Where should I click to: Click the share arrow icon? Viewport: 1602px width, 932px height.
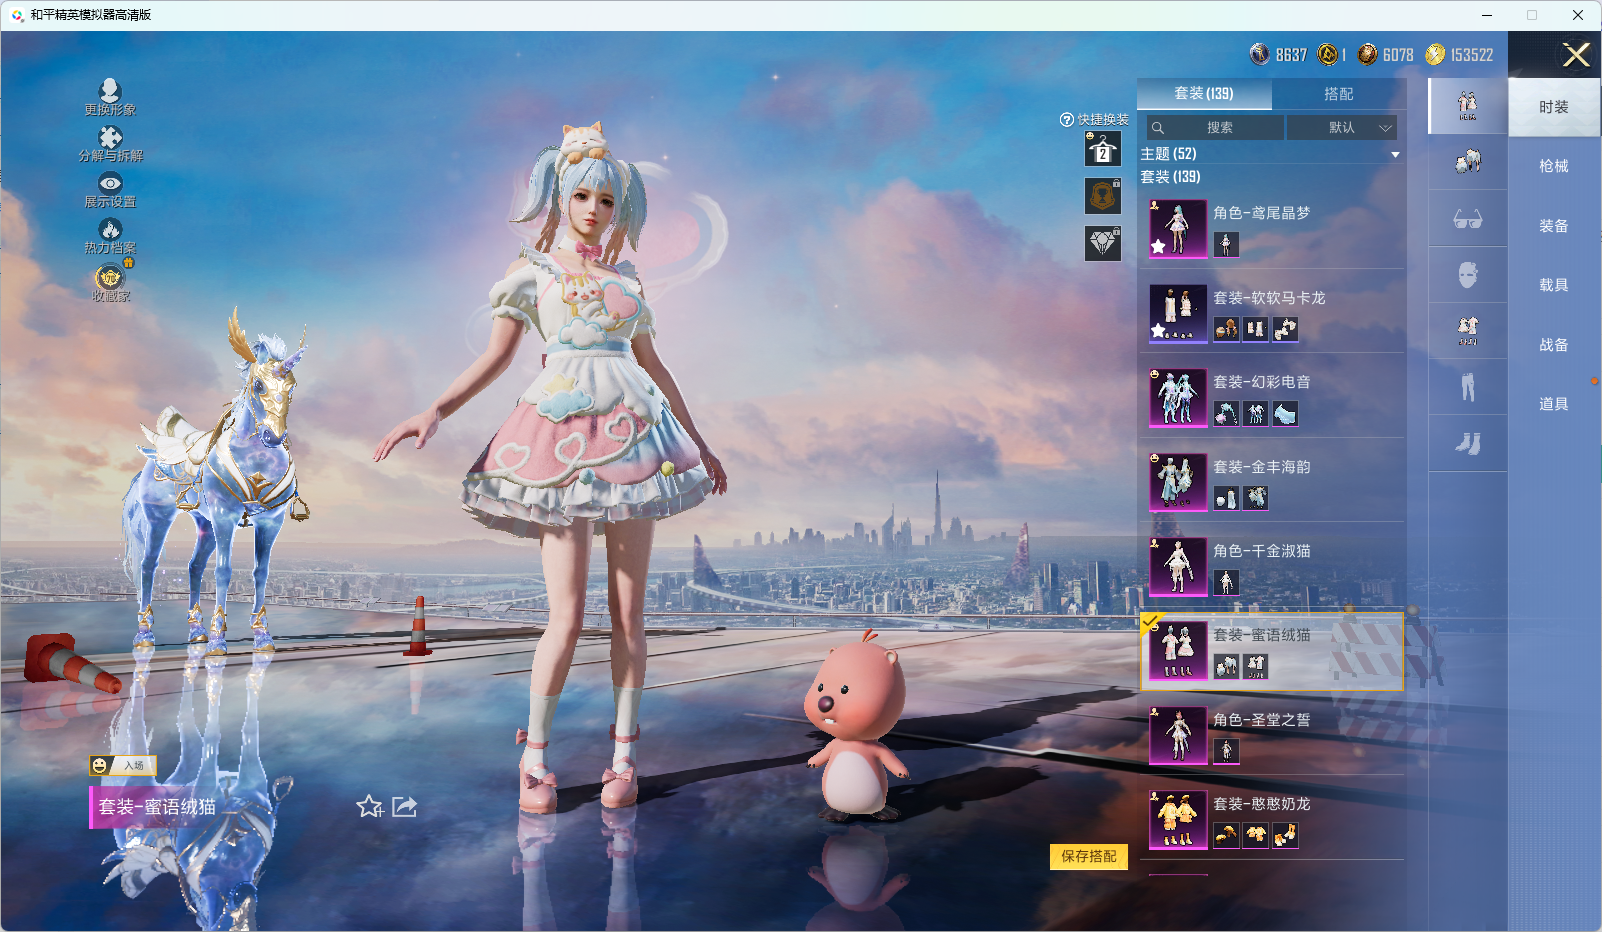tap(405, 806)
